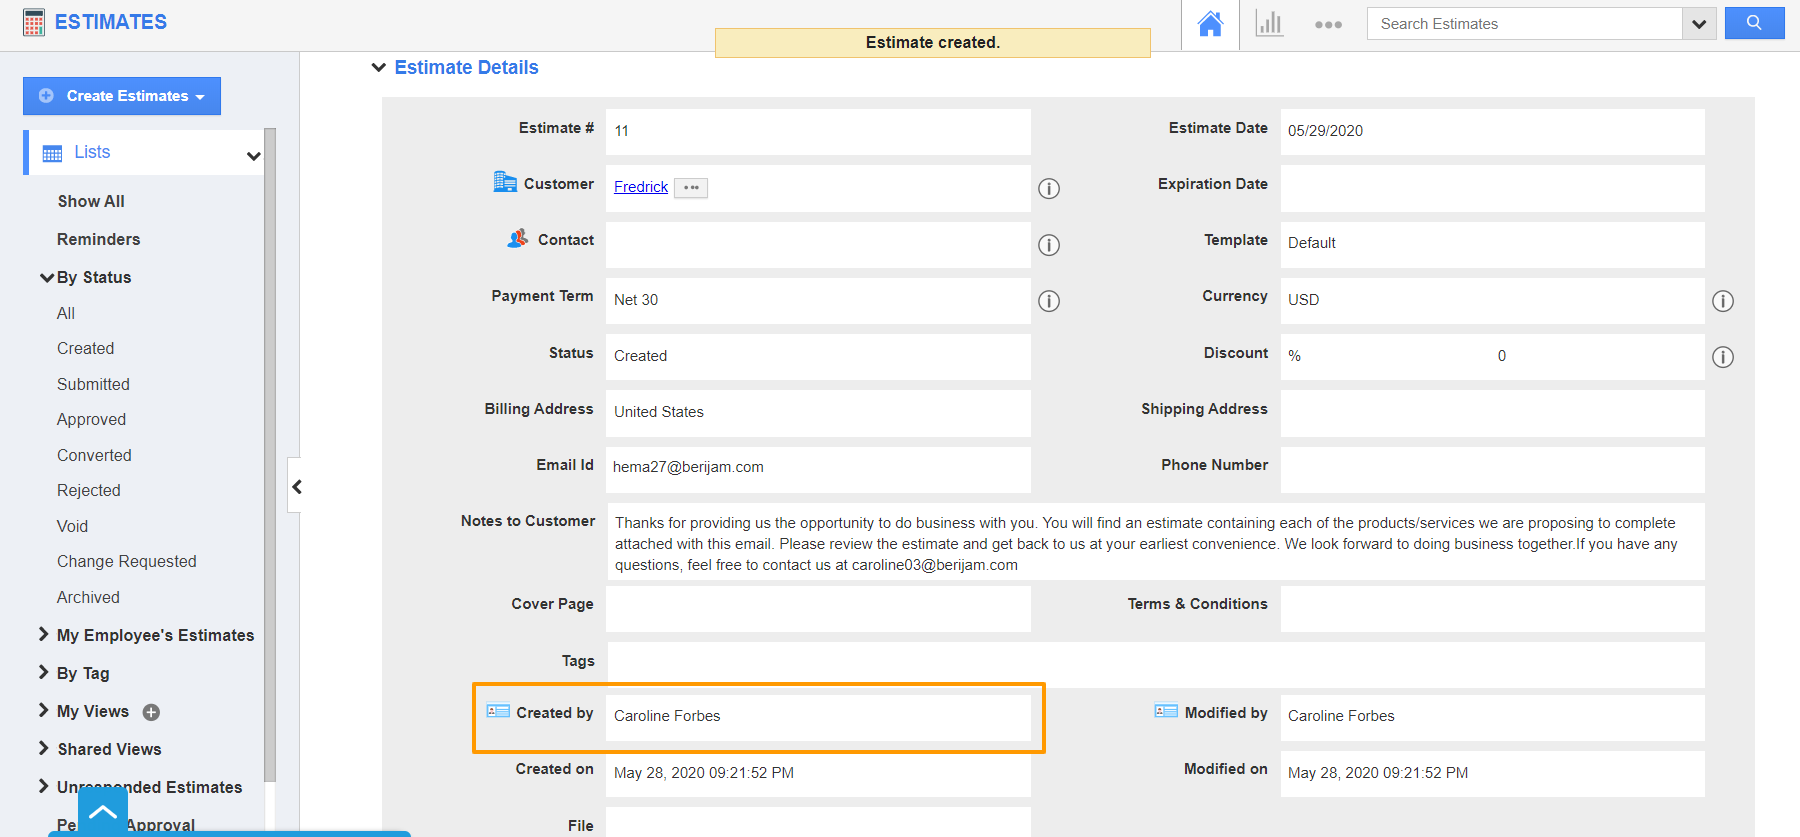Click the info icon next to Contact
The image size is (1800, 837).
tap(1048, 245)
